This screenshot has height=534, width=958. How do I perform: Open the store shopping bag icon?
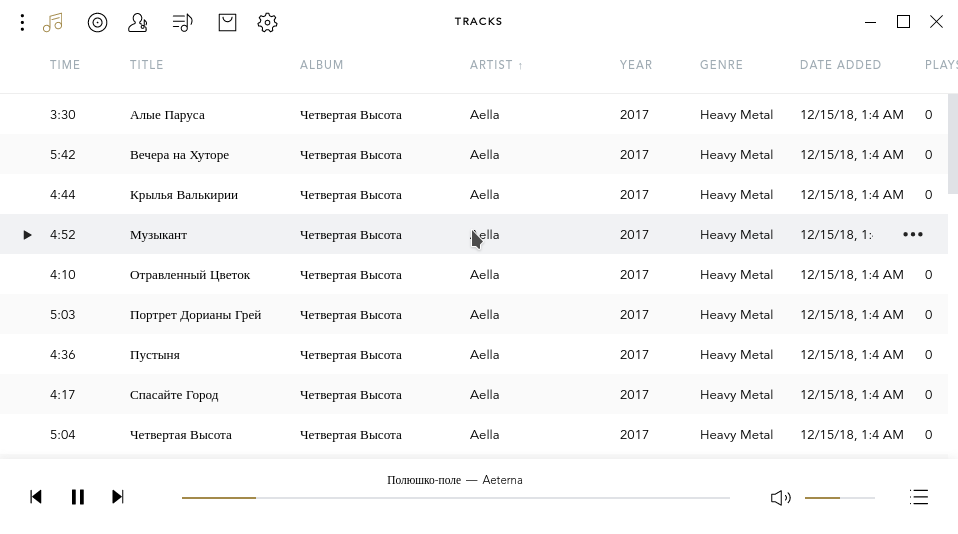tap(227, 23)
